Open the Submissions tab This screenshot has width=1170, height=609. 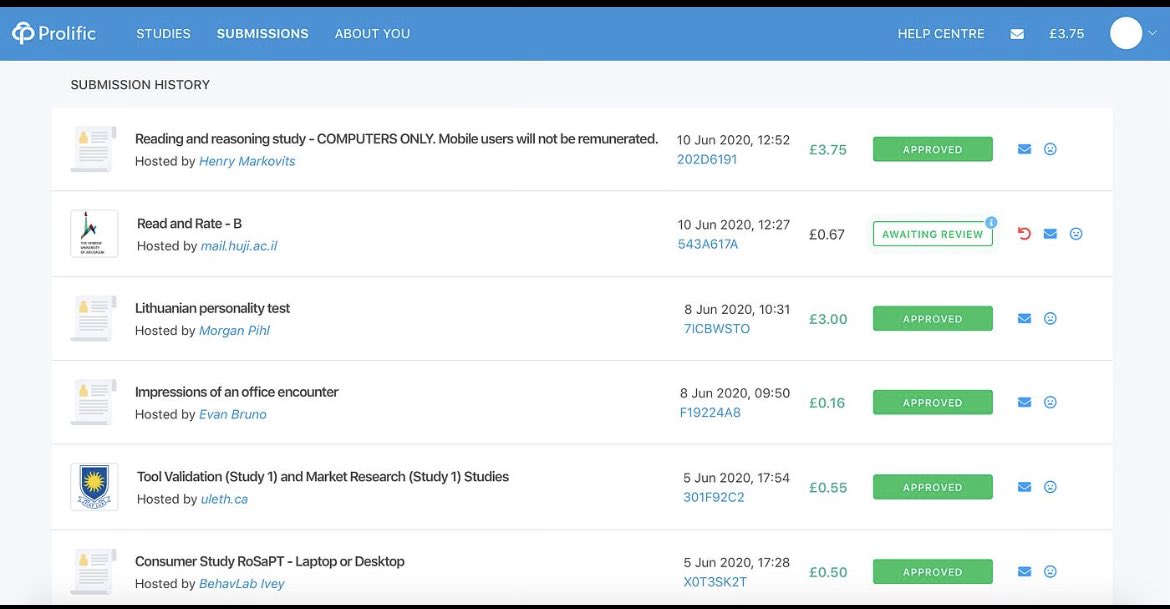coord(263,34)
